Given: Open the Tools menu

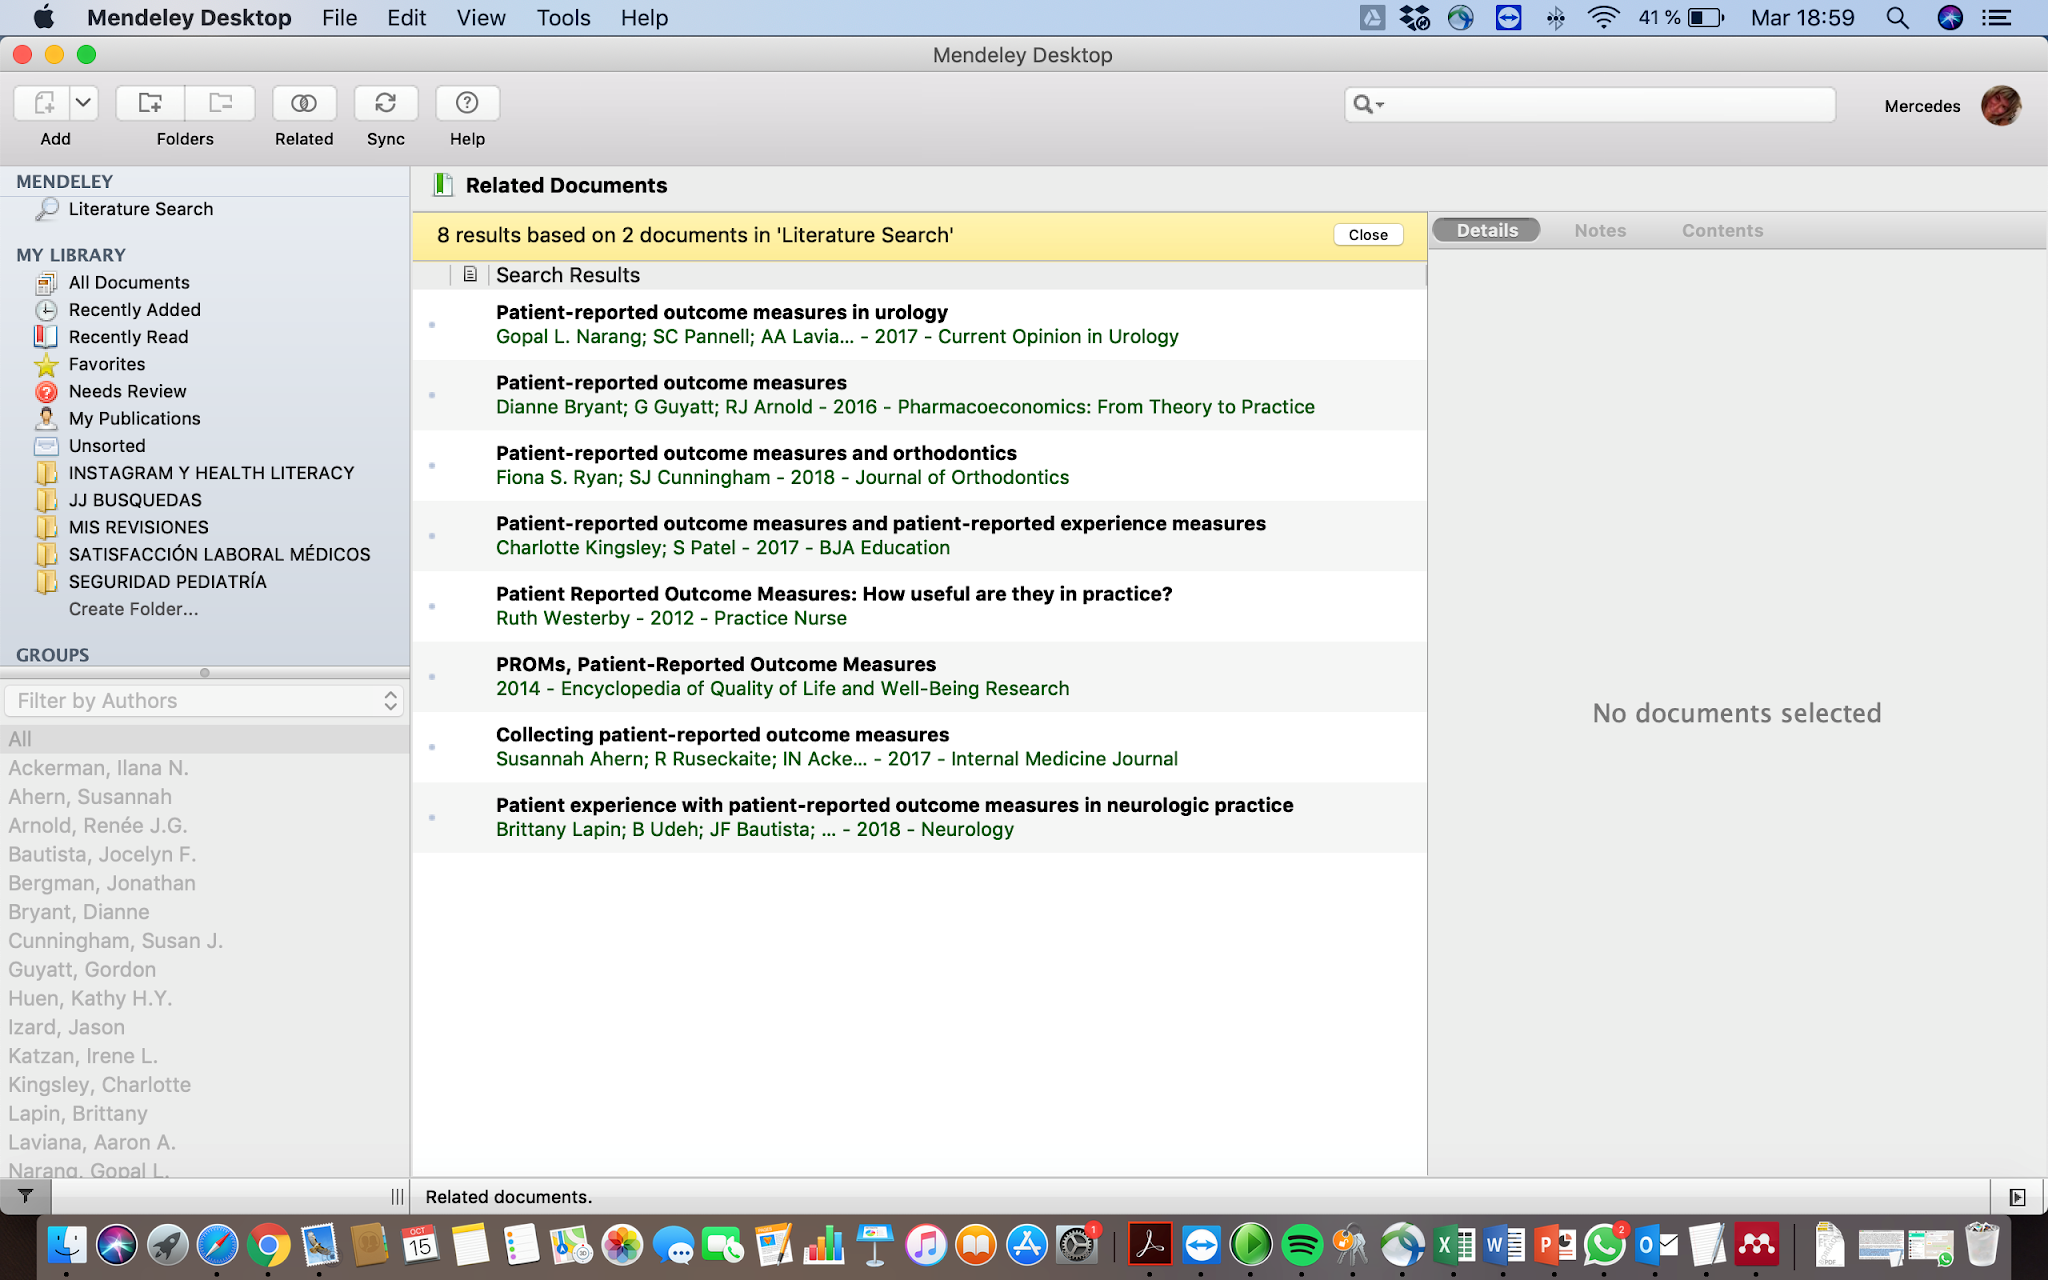Looking at the screenshot, I should [563, 18].
